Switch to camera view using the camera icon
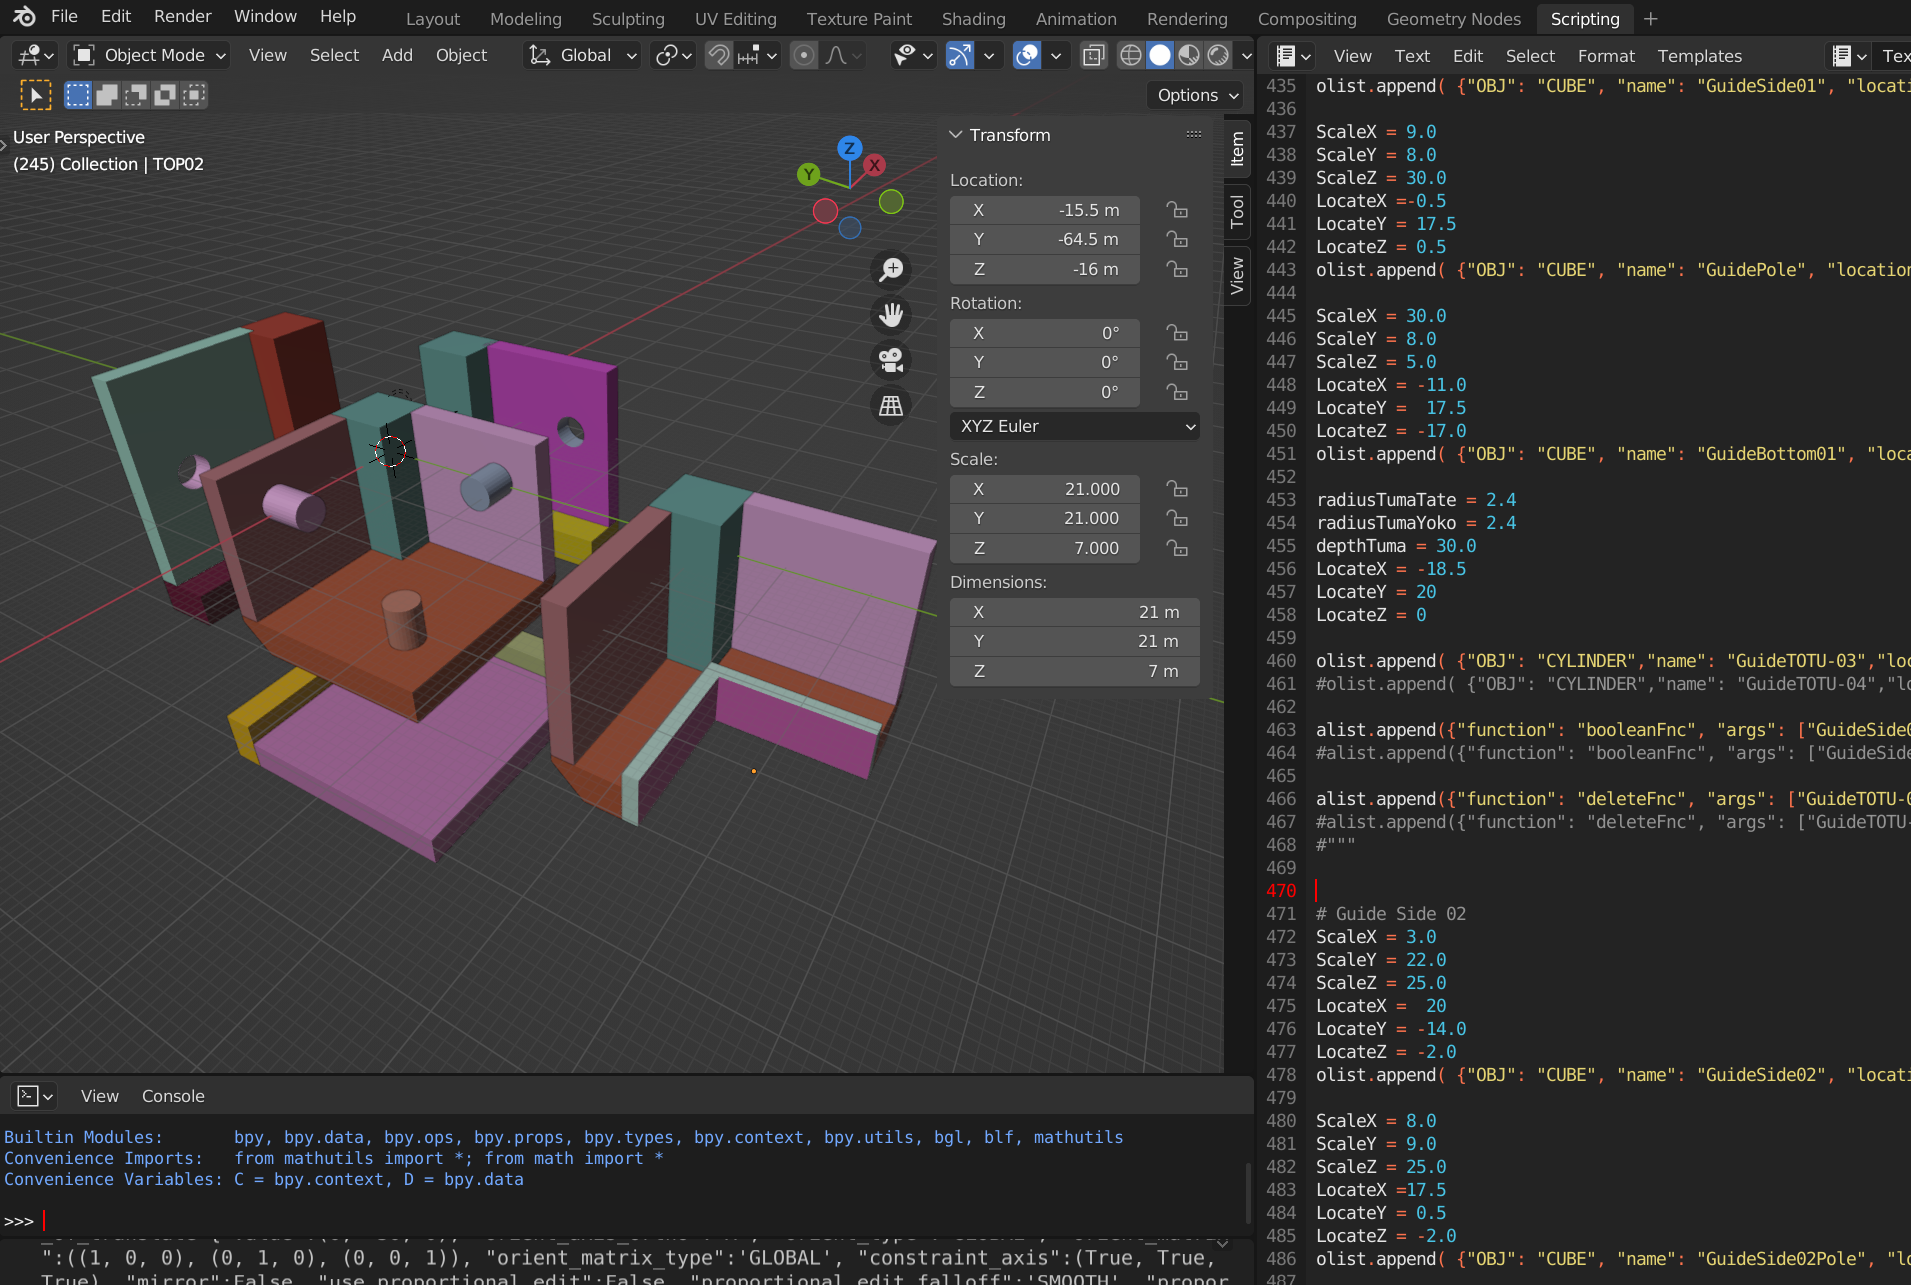Screen dimensions: 1911x1285 [x=890, y=361]
